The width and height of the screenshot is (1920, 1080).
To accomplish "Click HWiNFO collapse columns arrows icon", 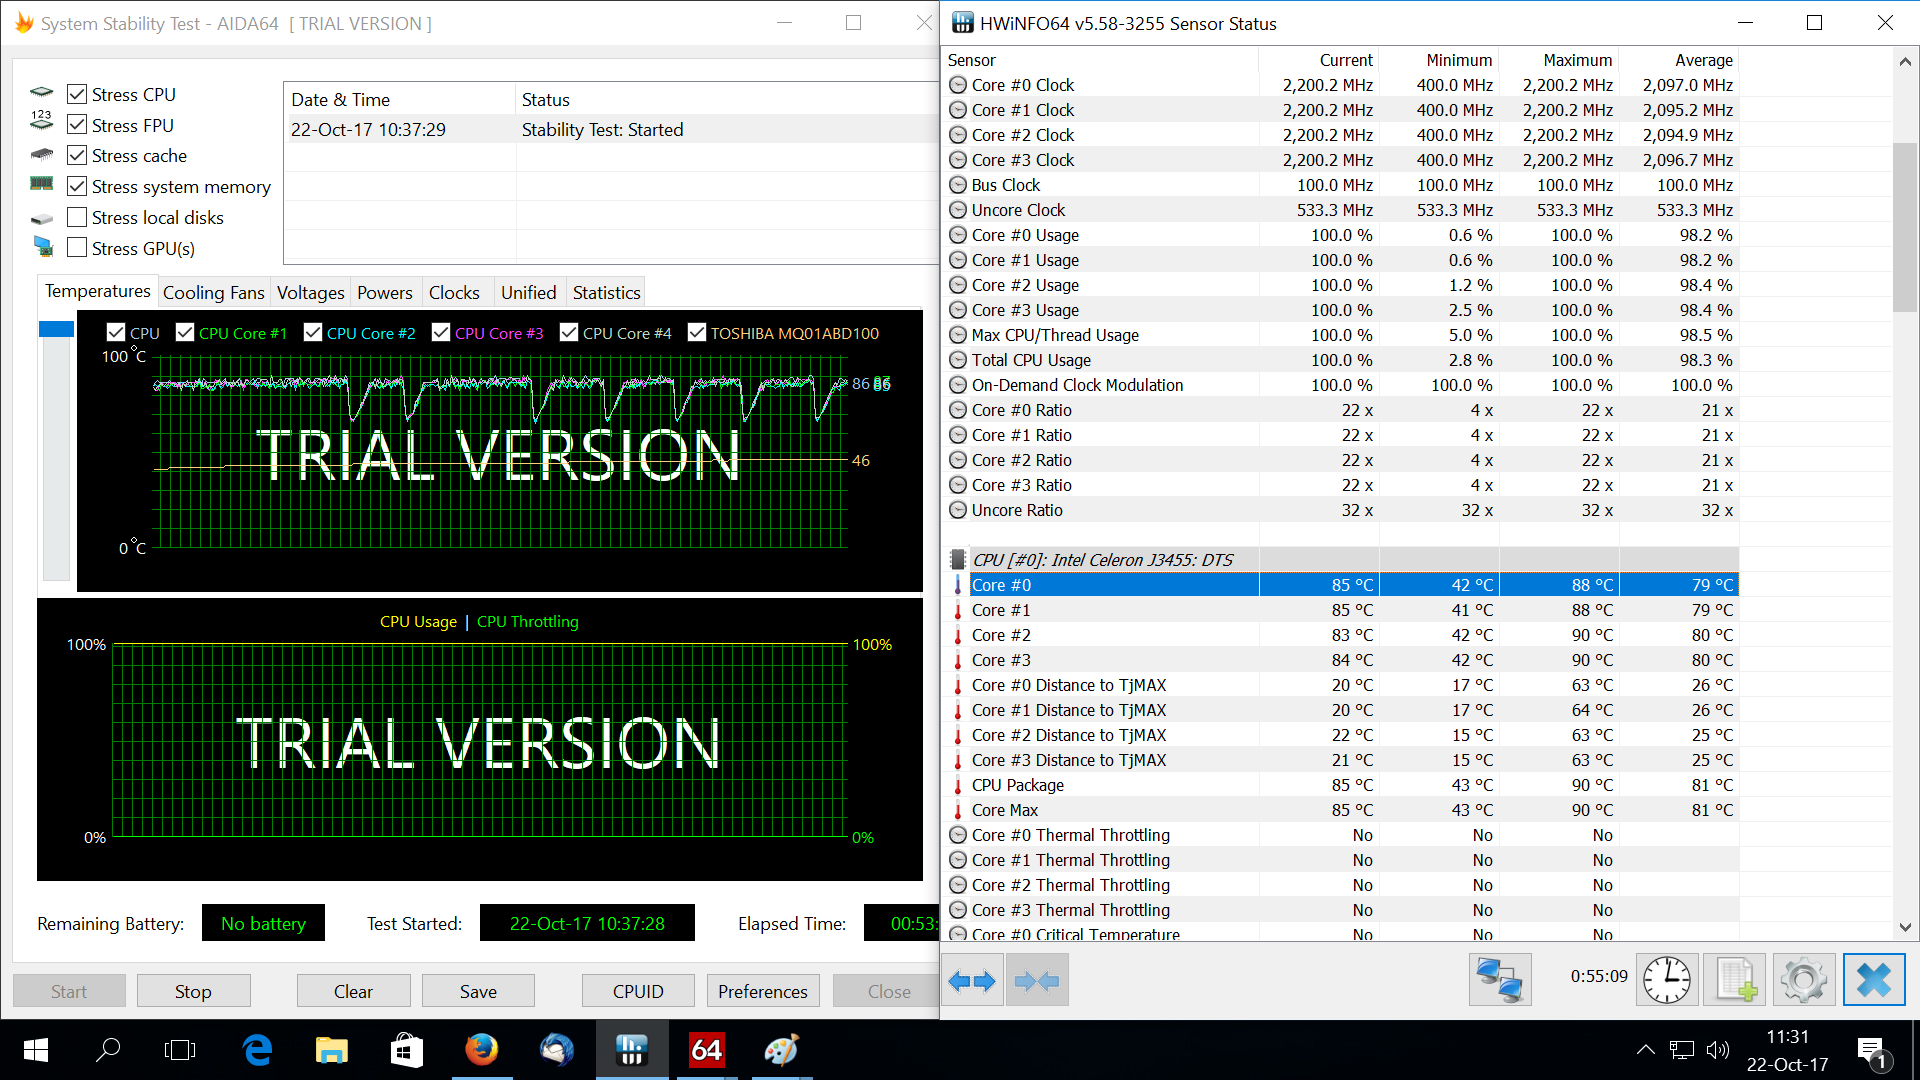I will point(1037,980).
